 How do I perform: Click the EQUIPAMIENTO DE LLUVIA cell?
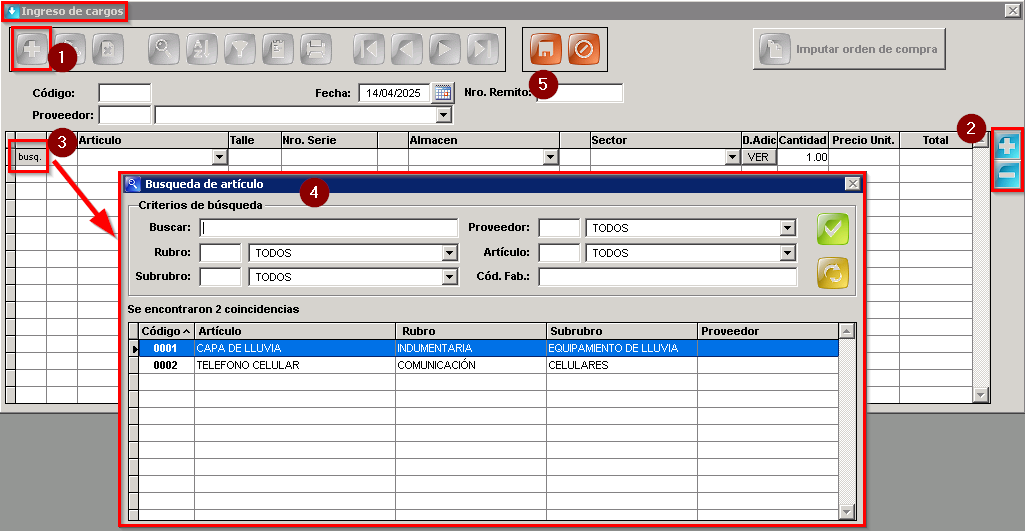(622, 349)
